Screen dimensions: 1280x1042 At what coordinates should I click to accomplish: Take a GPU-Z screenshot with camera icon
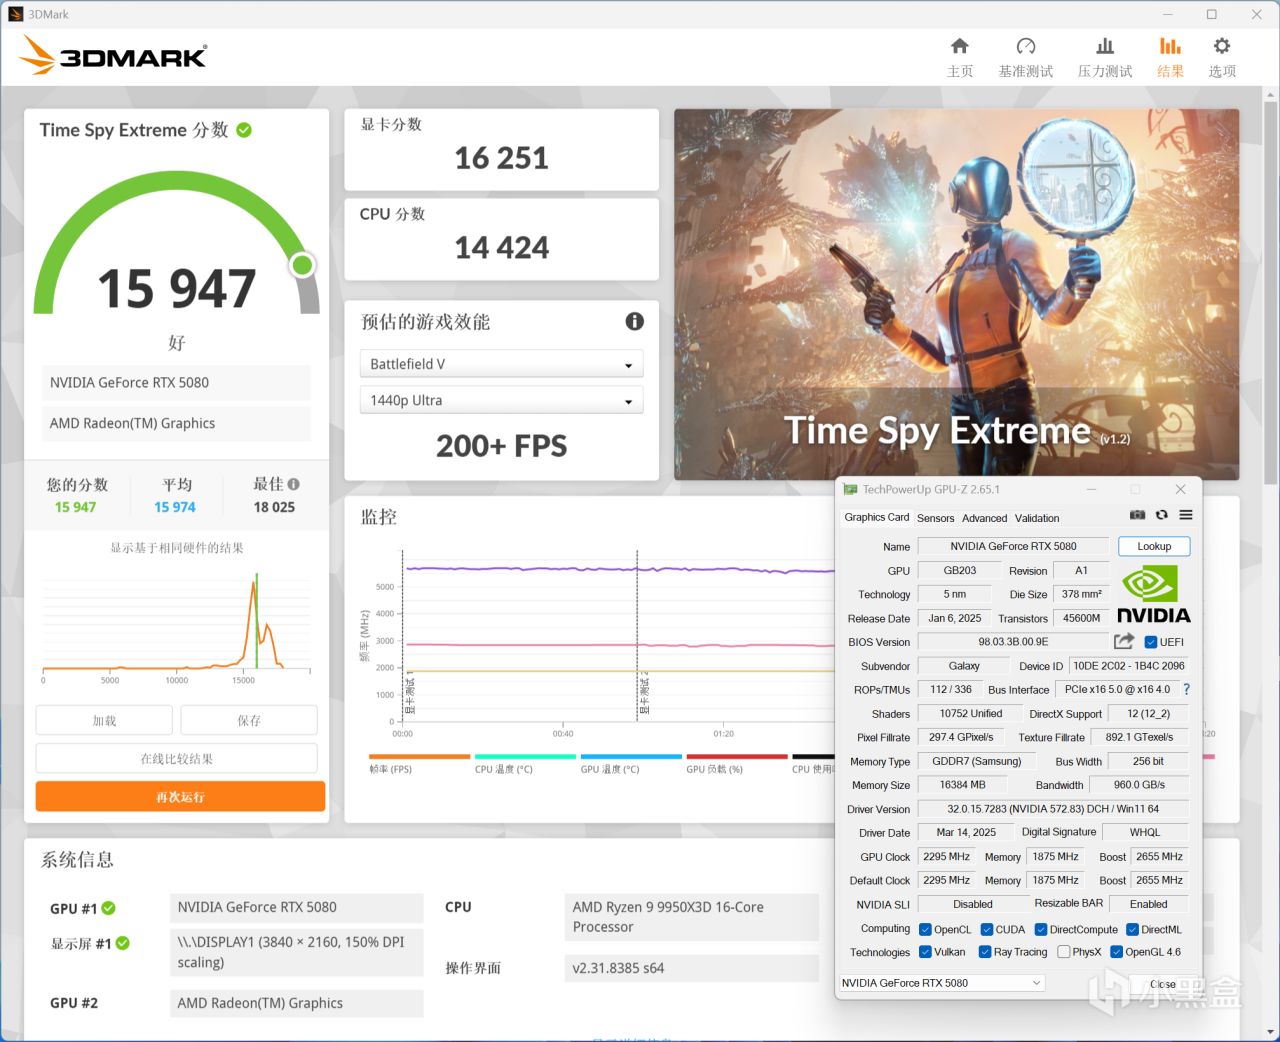pos(1138,515)
